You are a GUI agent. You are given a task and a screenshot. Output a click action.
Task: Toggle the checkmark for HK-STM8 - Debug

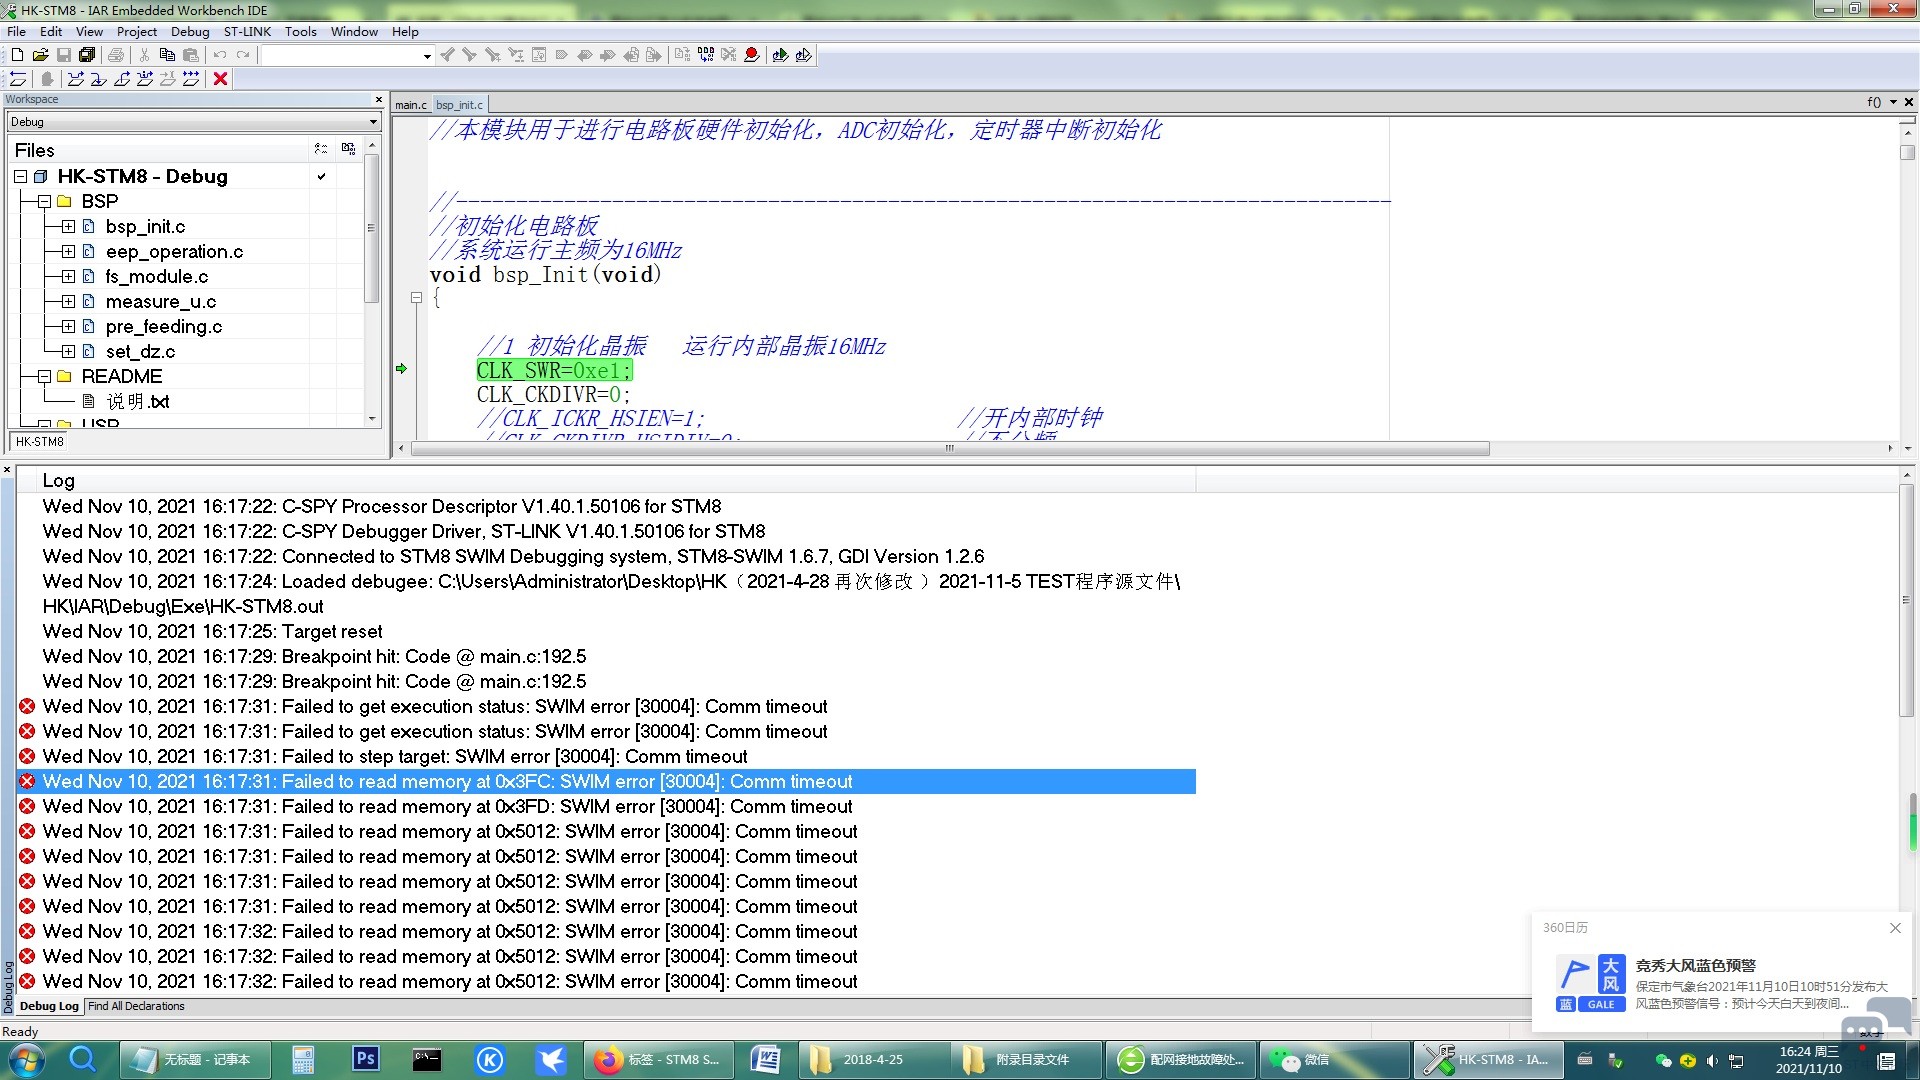[x=322, y=176]
